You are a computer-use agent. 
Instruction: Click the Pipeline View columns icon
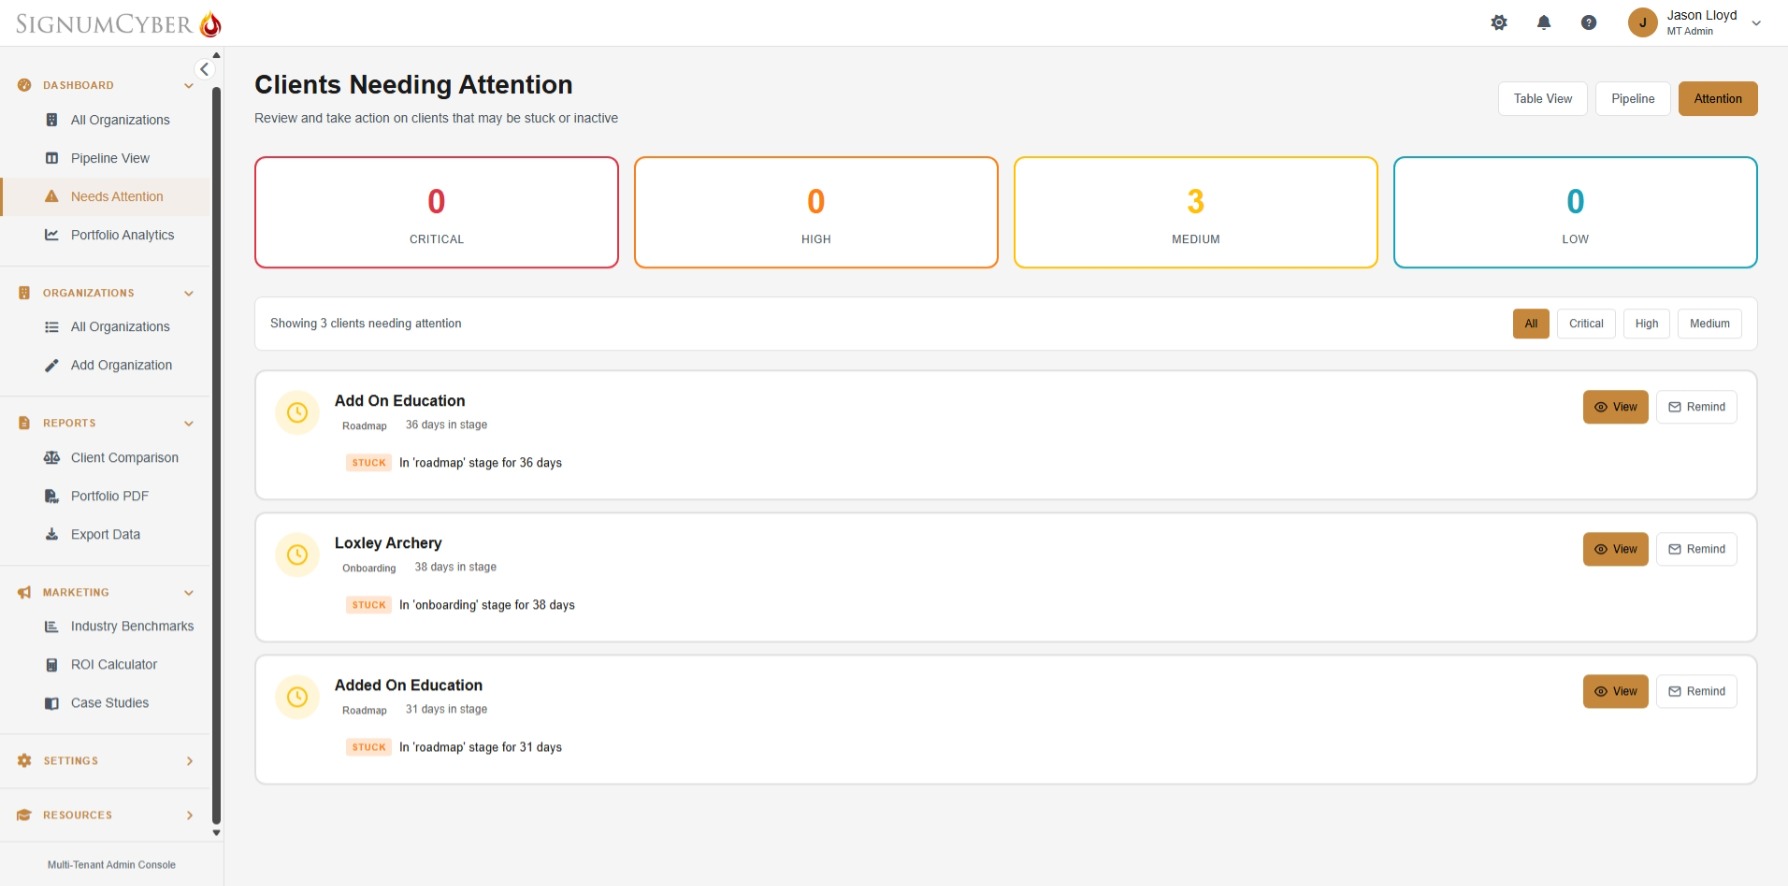tap(52, 158)
